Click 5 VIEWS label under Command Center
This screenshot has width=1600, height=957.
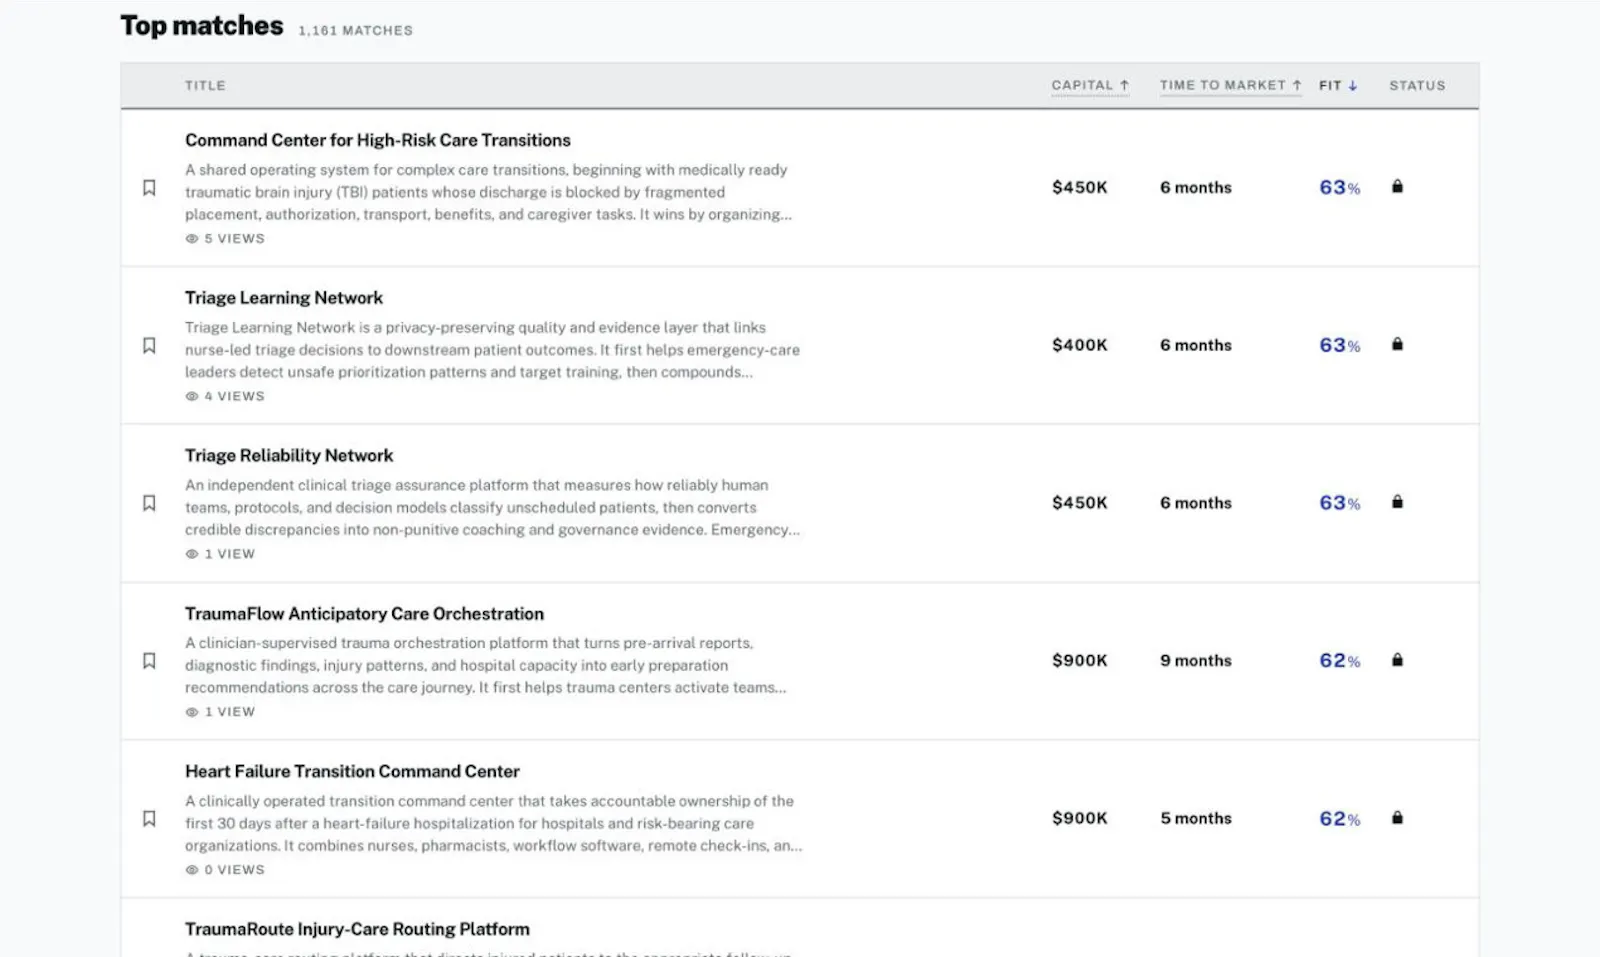(234, 239)
